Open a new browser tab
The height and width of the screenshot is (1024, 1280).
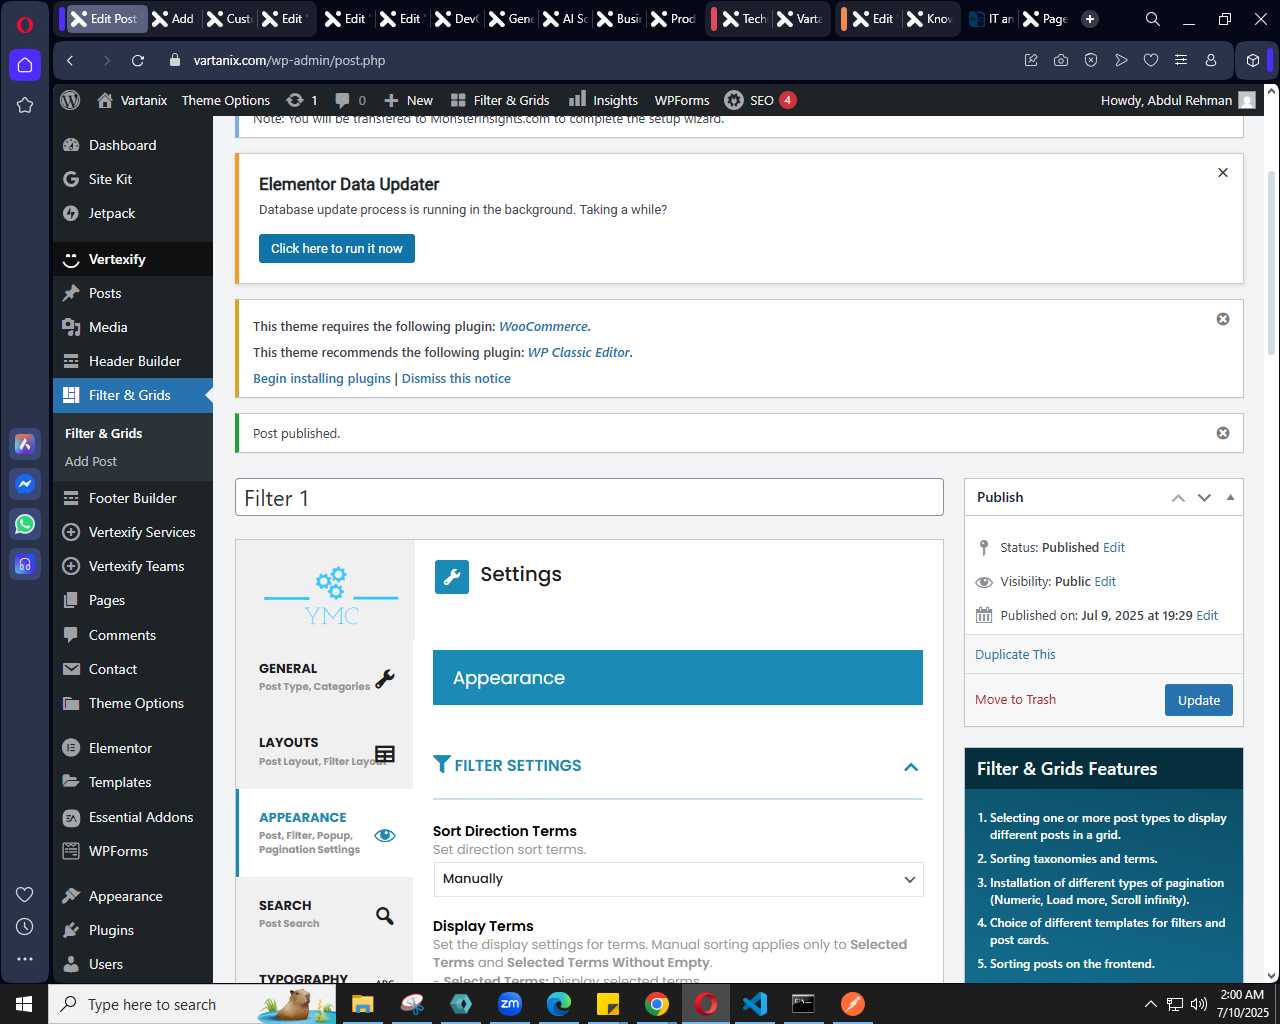coord(1090,19)
